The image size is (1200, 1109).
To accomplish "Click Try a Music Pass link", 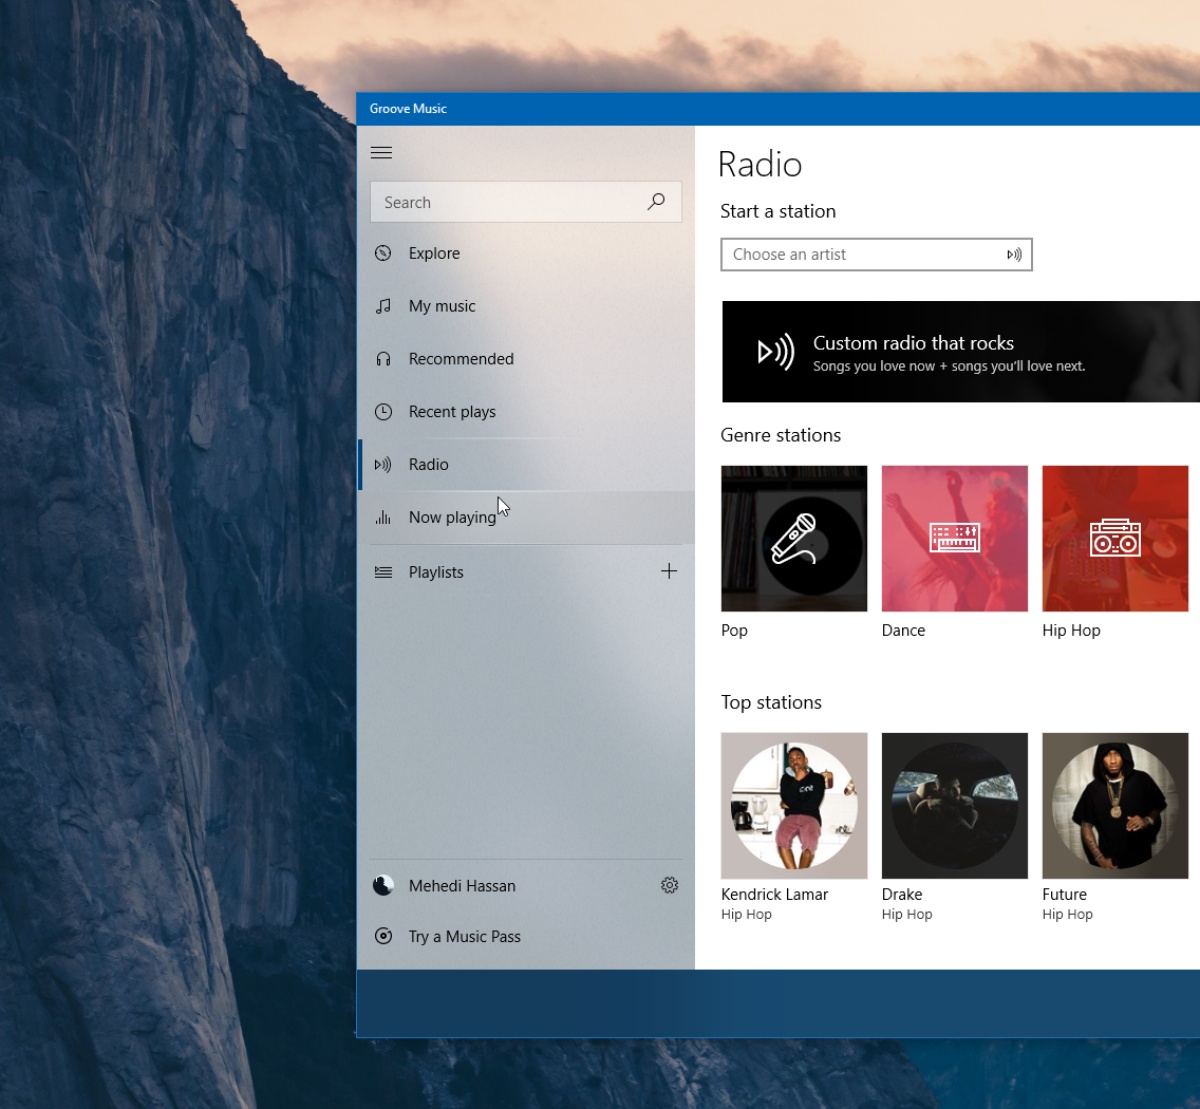I will coord(464,937).
